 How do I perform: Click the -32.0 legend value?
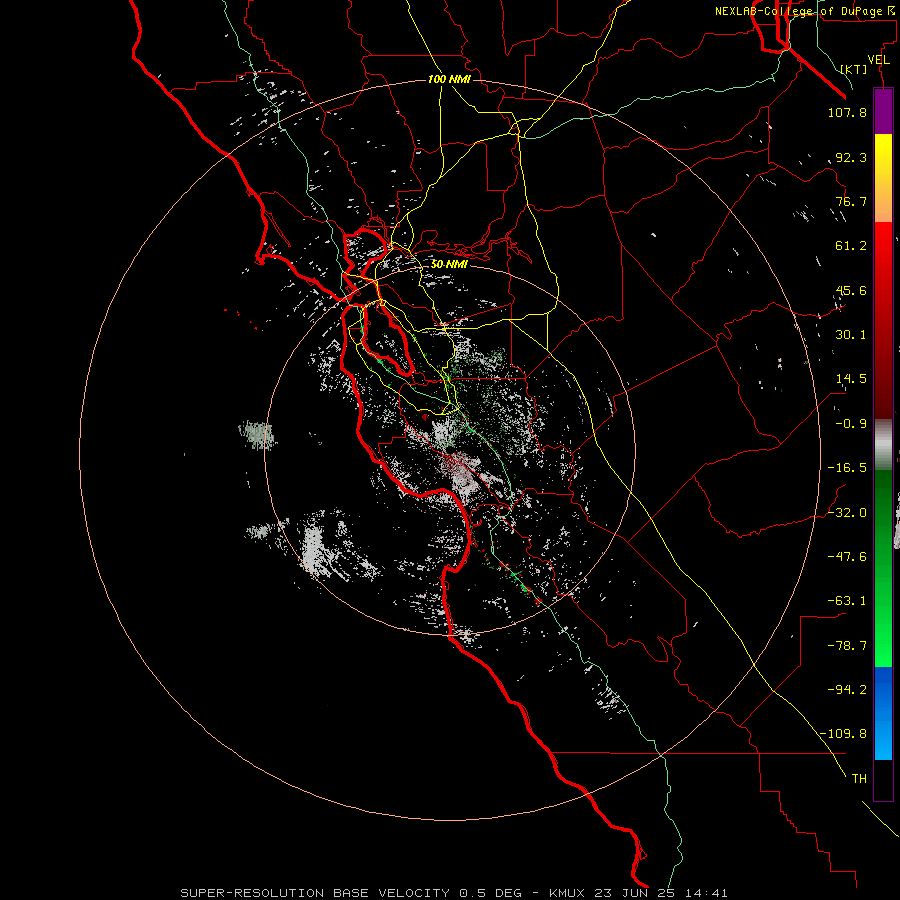pyautogui.click(x=847, y=513)
